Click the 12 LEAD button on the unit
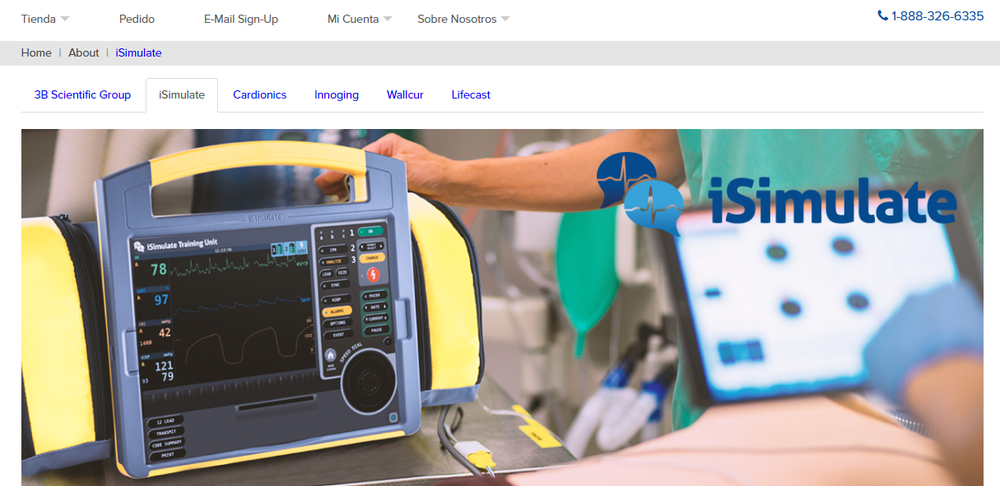 pos(166,420)
